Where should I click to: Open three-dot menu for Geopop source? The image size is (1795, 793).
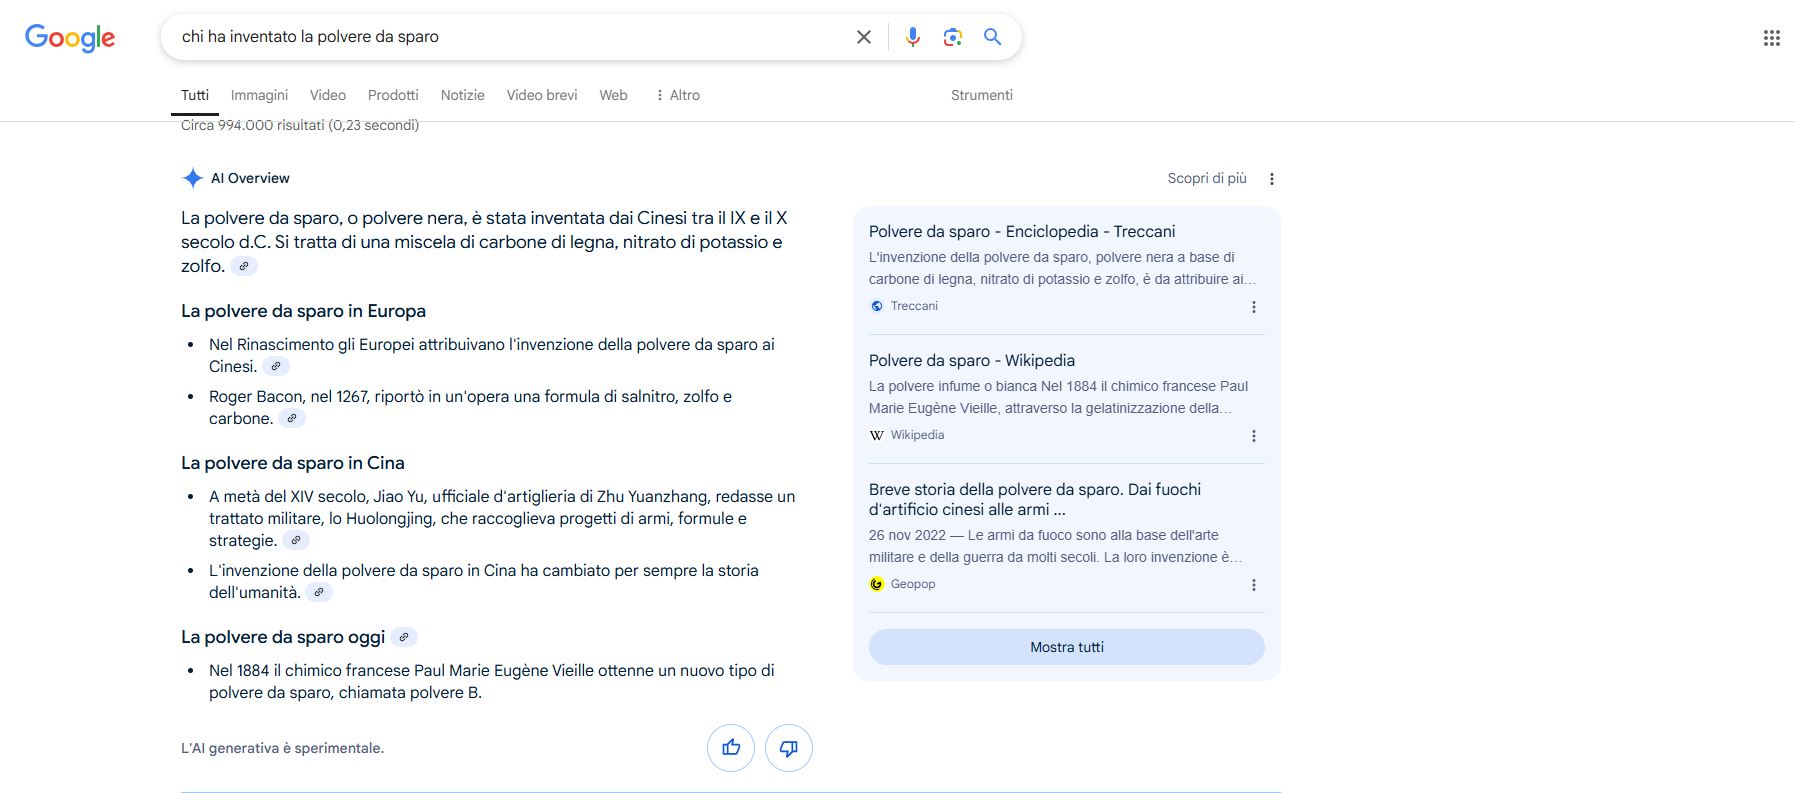1254,585
